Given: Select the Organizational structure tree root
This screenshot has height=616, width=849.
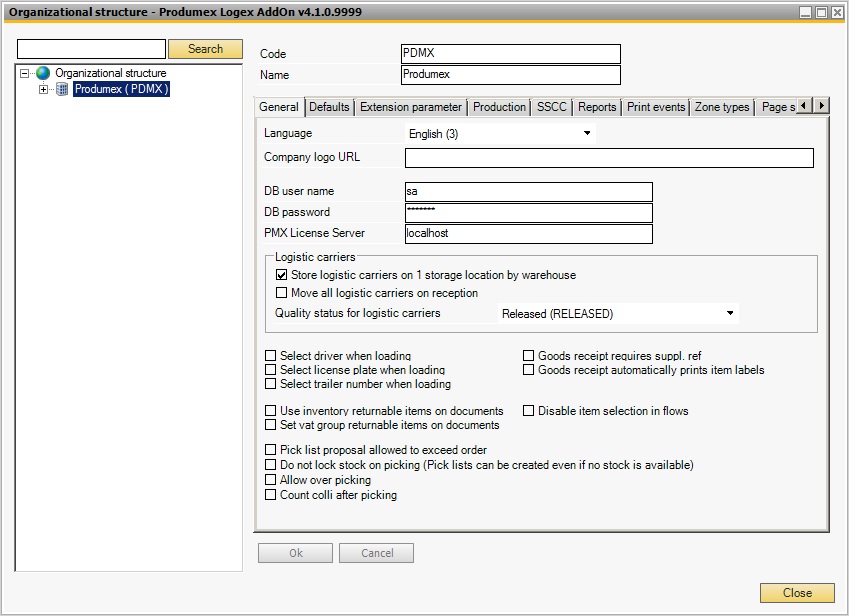Looking at the screenshot, I should pyautogui.click(x=110, y=73).
